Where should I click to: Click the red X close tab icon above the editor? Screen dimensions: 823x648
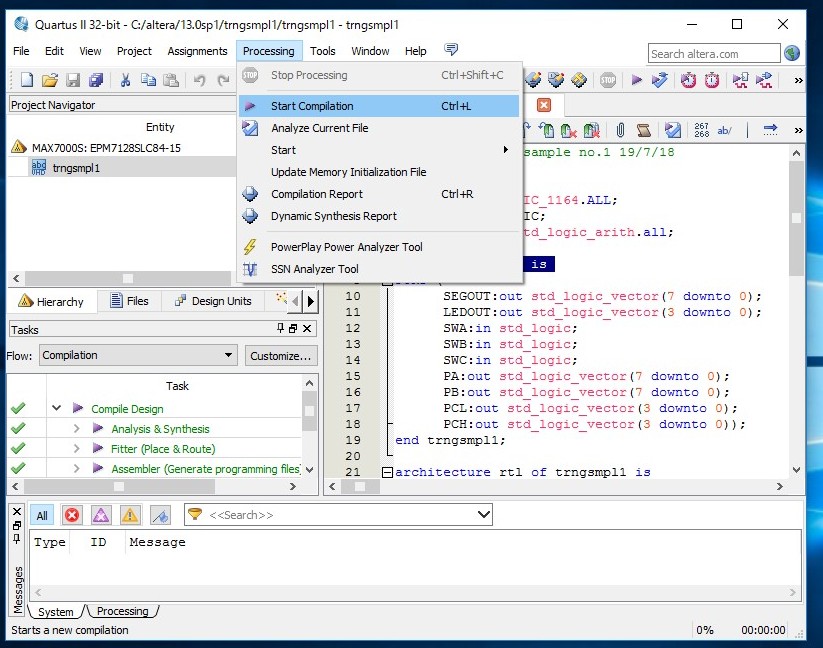pos(544,105)
